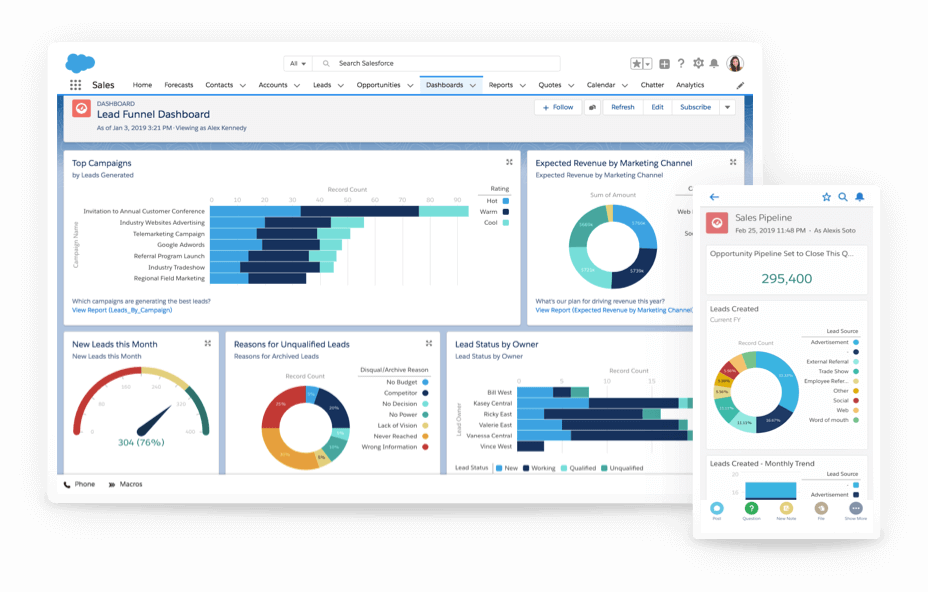The image size is (928, 592).
Task: Click the New Leads gauge value 304 (76%)
Action: pyautogui.click(x=141, y=443)
